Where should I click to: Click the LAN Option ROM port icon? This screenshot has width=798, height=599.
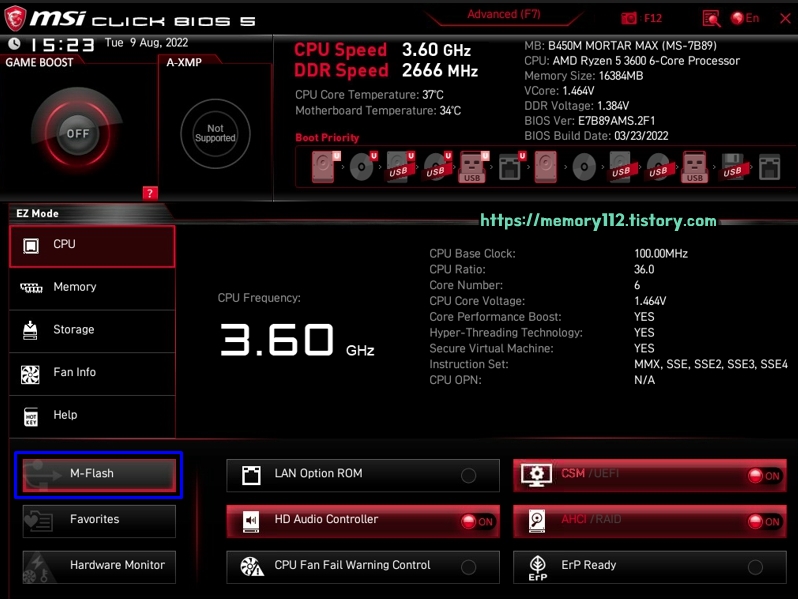251,475
